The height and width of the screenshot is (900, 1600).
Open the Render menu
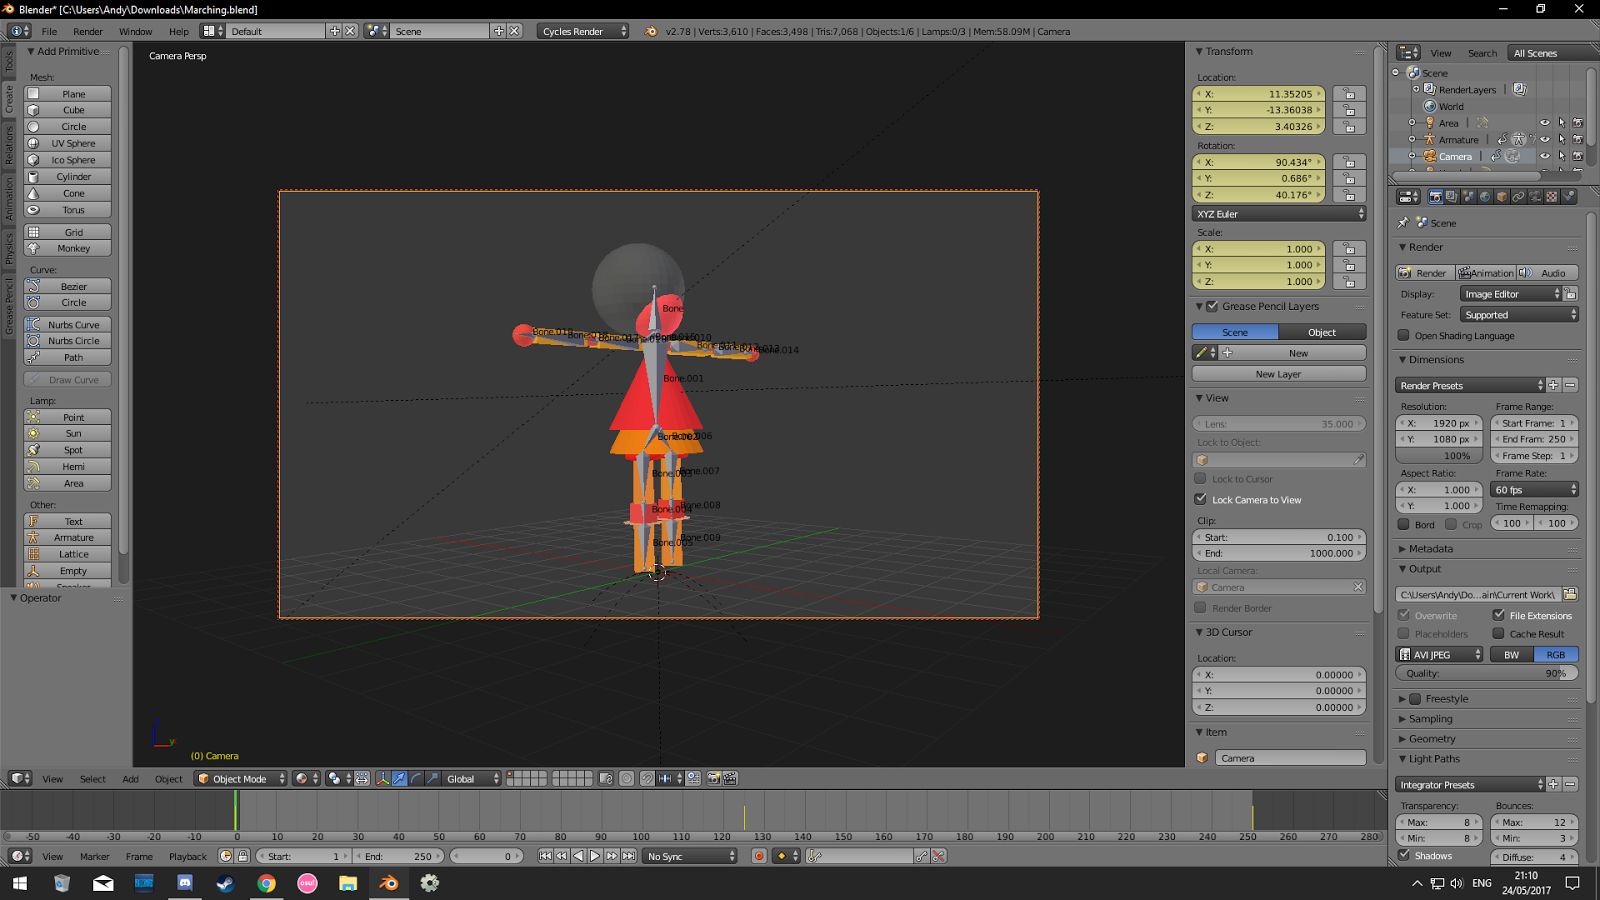click(x=88, y=31)
